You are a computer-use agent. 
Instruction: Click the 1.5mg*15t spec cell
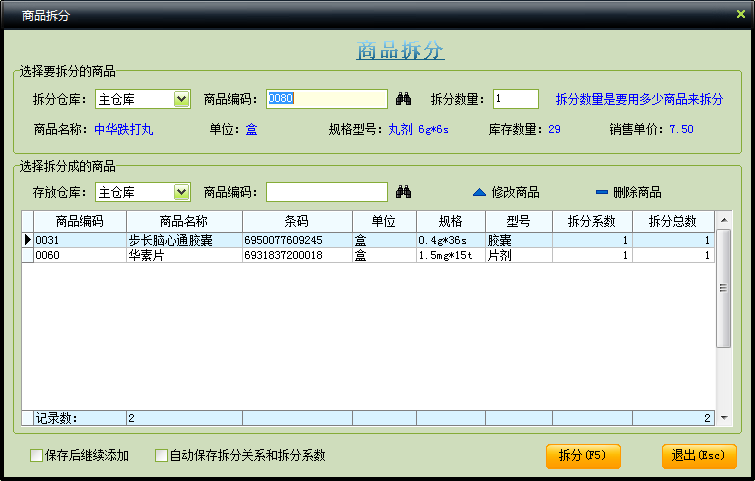pyautogui.click(x=451, y=255)
